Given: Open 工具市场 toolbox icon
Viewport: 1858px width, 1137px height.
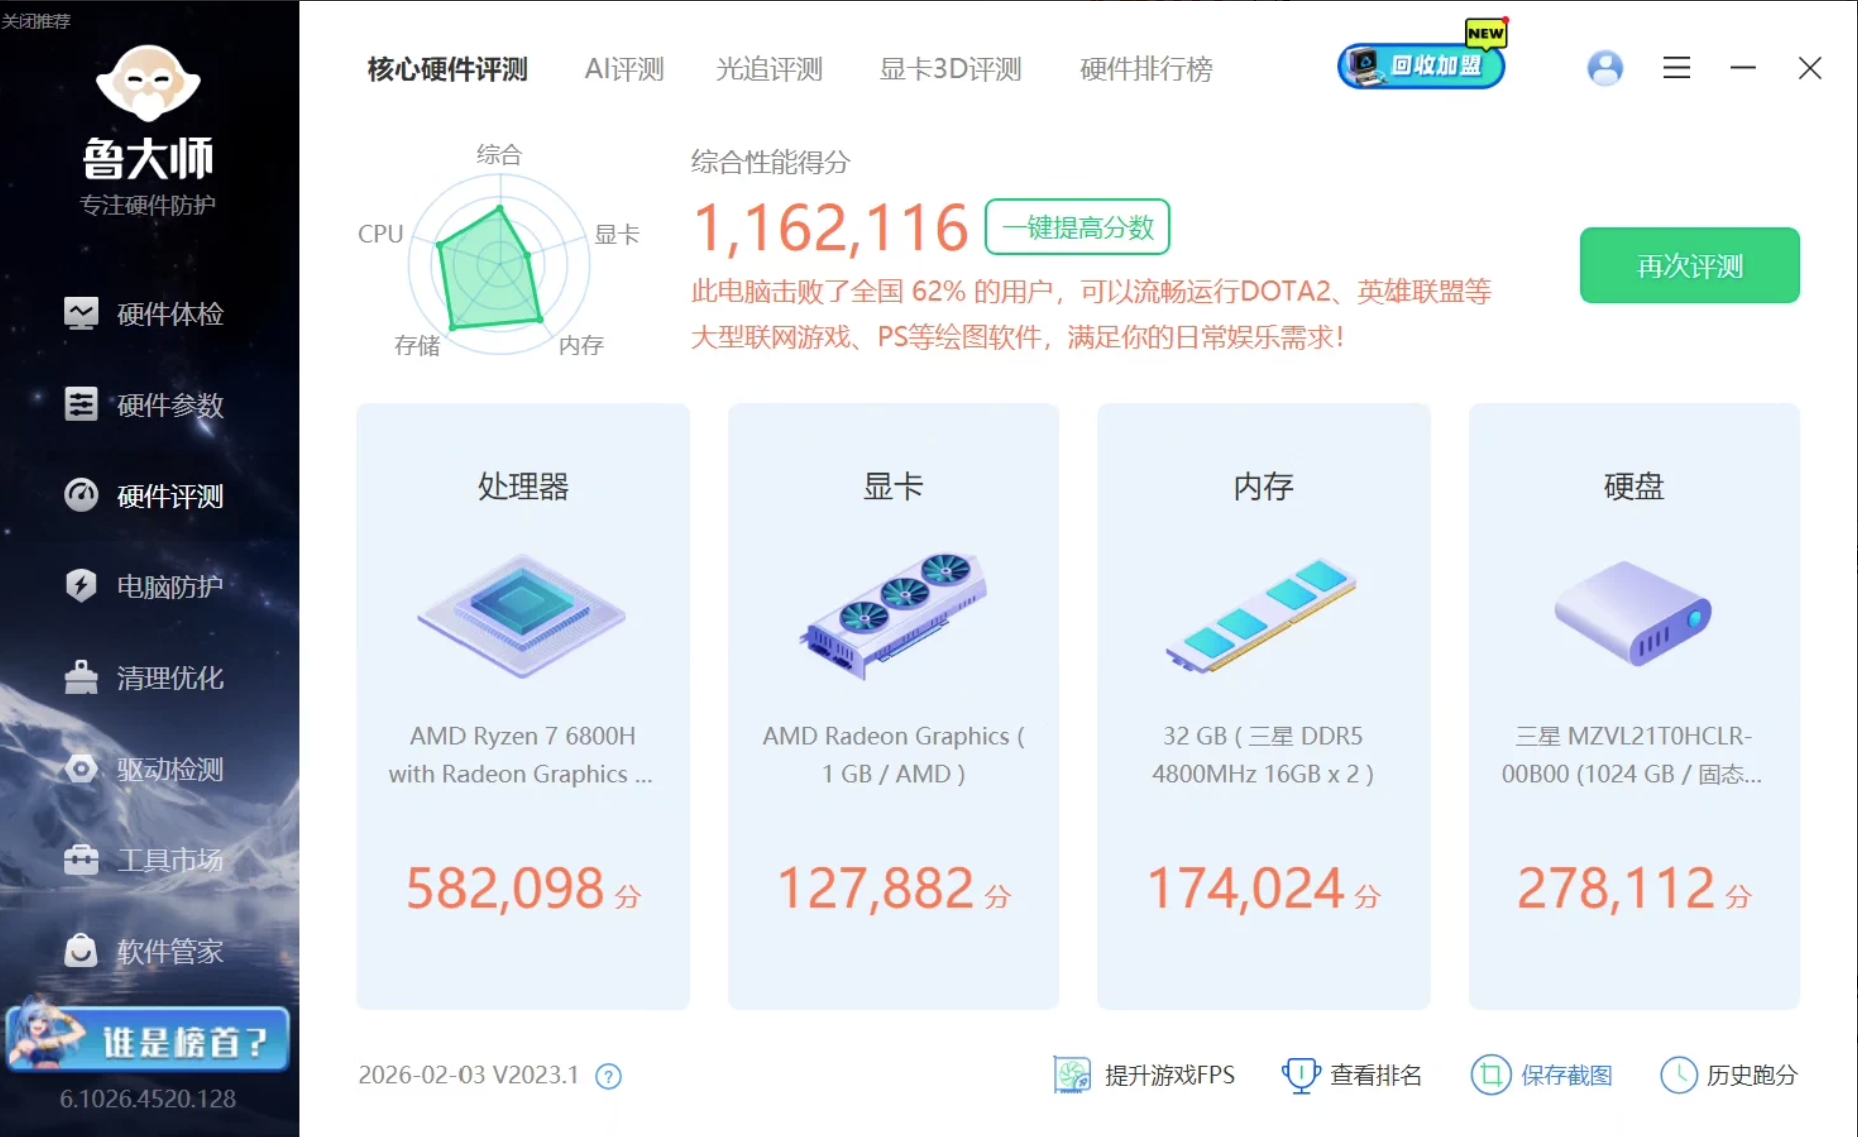Looking at the screenshot, I should (81, 860).
